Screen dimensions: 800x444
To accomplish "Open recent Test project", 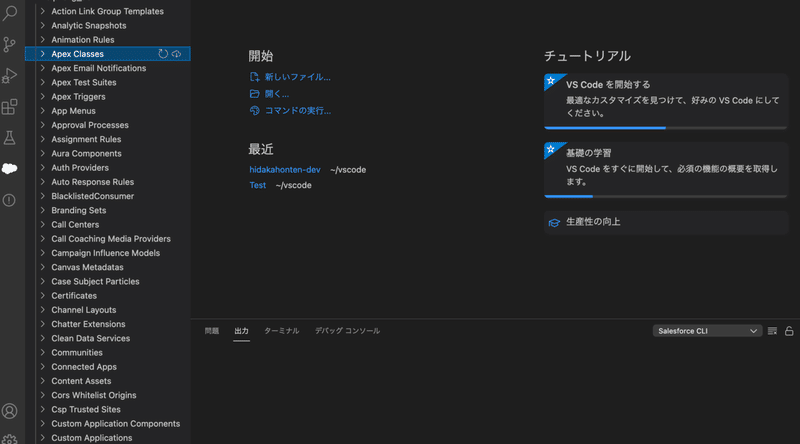I will click(x=258, y=185).
